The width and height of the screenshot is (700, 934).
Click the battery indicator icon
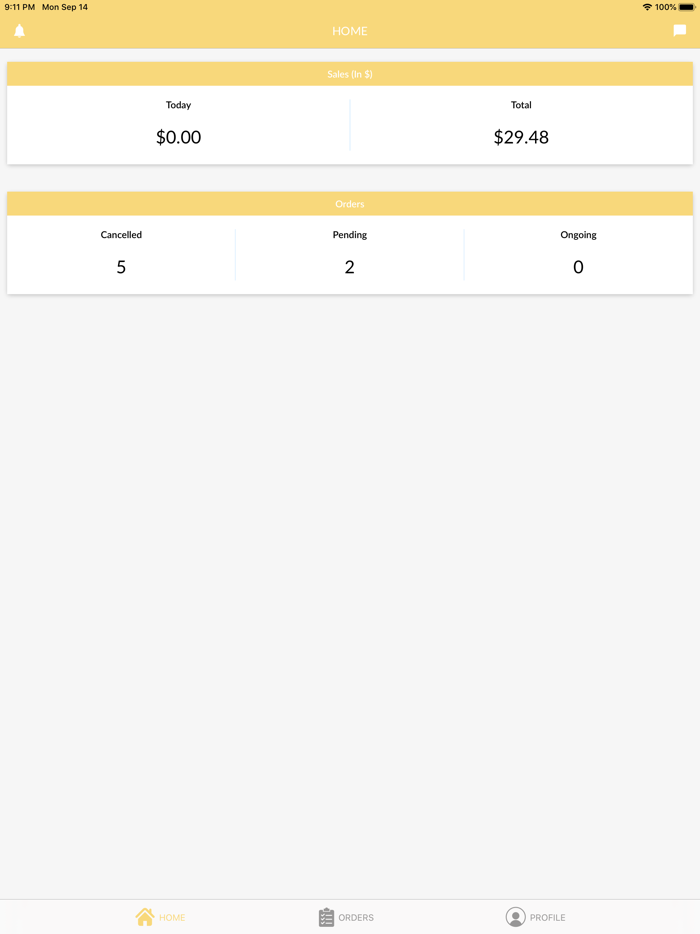(x=687, y=7)
